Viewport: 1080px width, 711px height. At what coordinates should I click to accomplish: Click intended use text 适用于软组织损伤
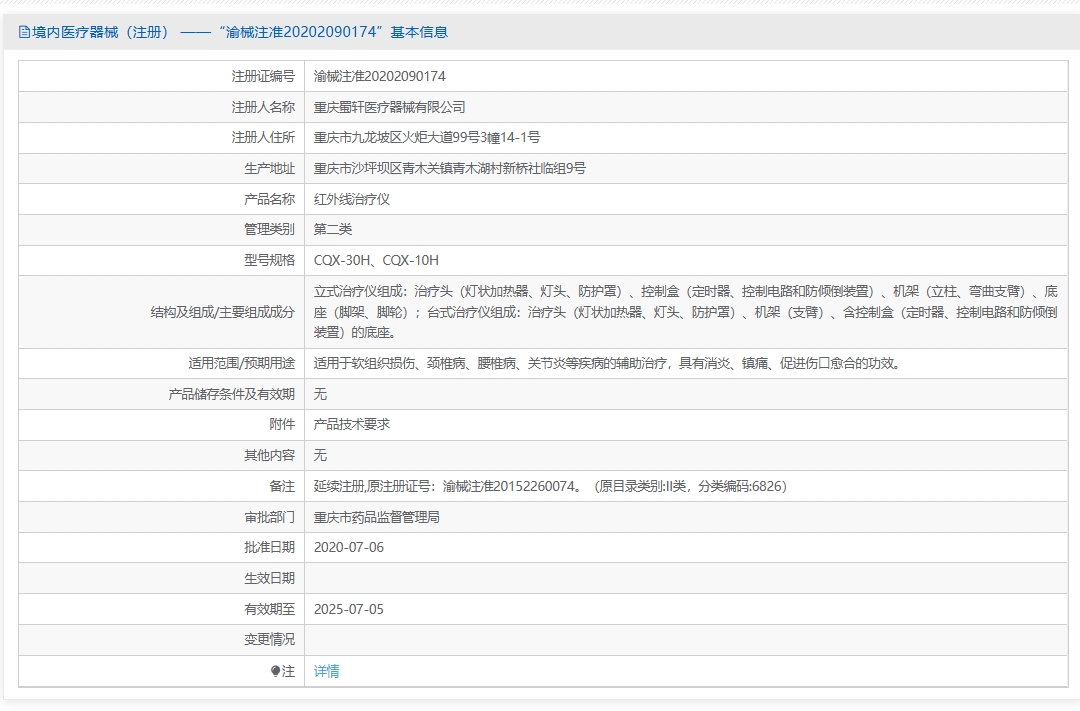tap(608, 363)
